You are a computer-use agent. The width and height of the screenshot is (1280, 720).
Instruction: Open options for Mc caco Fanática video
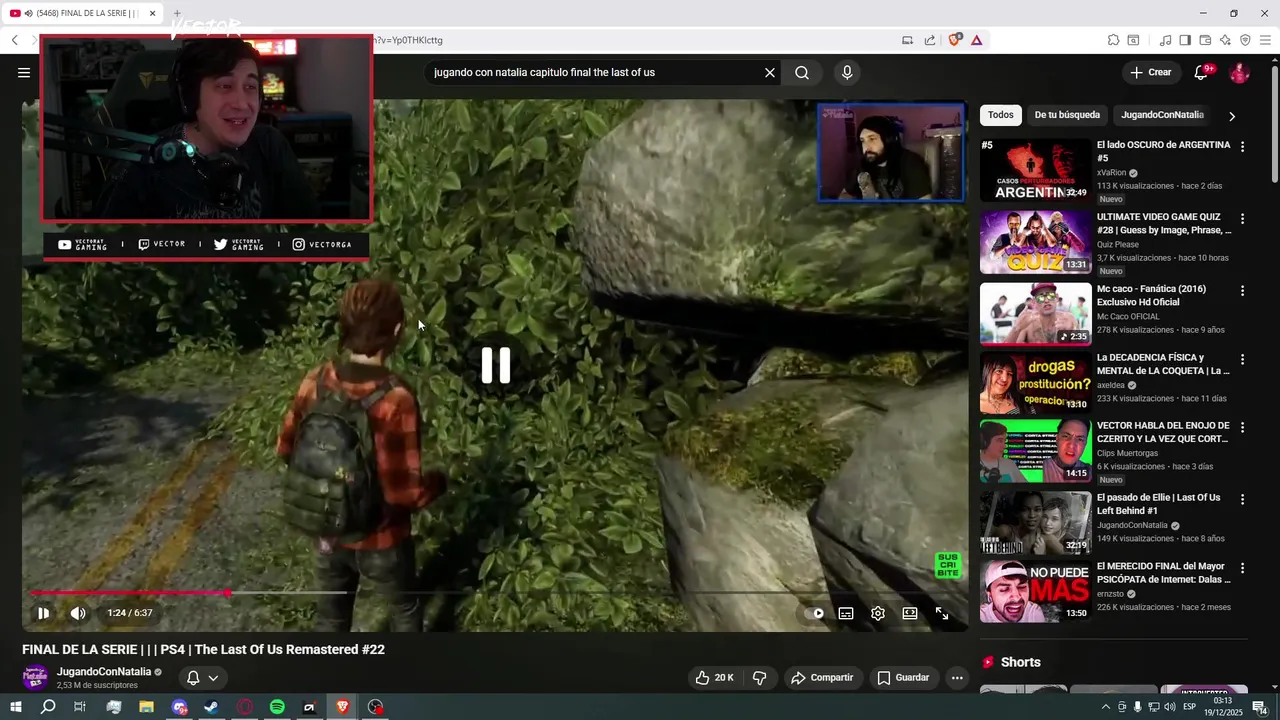(1243, 290)
